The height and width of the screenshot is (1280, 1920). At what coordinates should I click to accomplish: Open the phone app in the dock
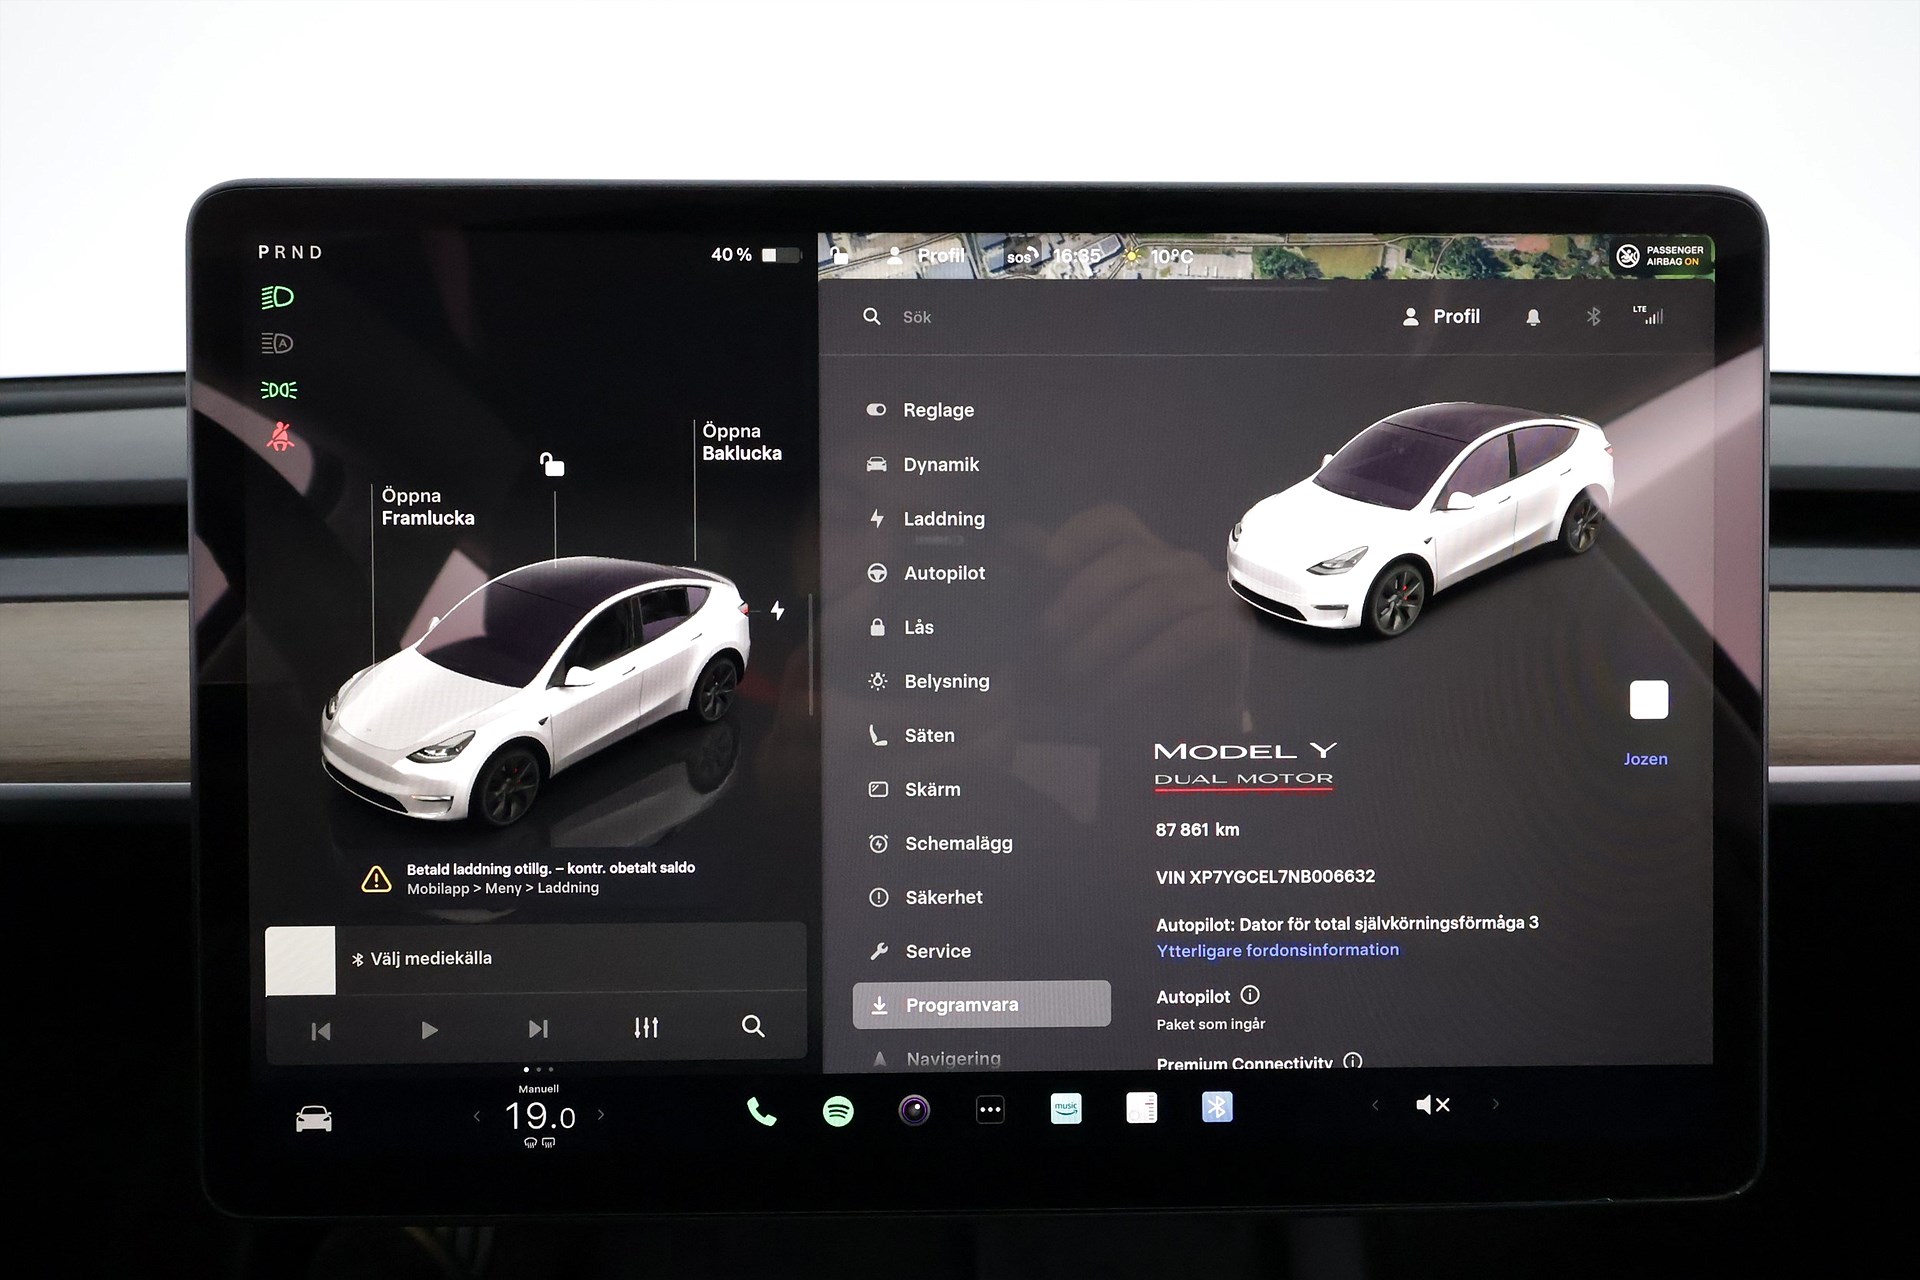pyautogui.click(x=761, y=1111)
